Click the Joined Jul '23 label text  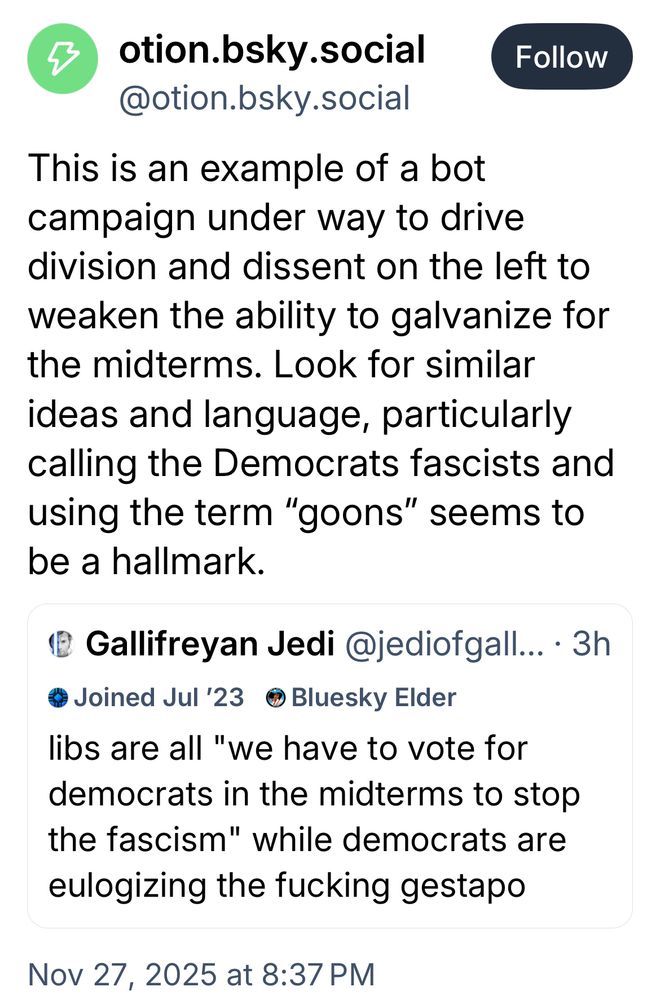(x=158, y=698)
